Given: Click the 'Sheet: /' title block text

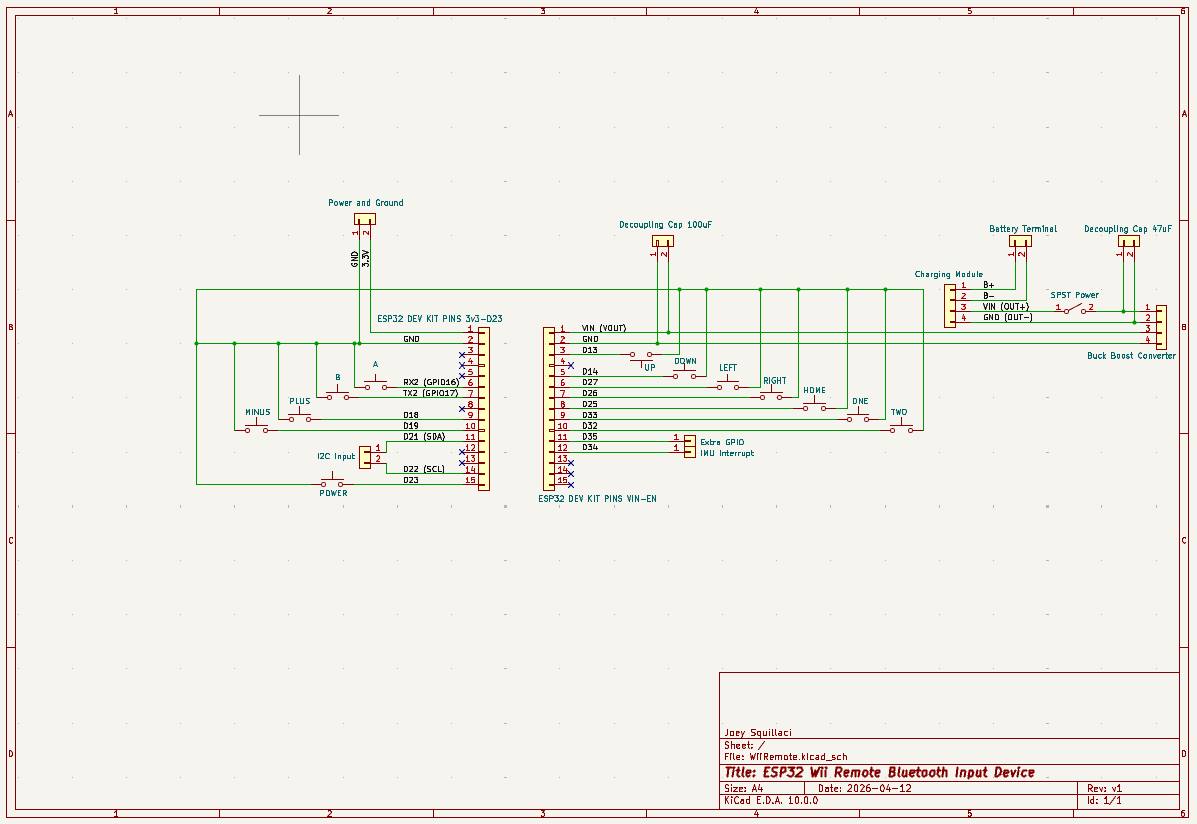Looking at the screenshot, I should [744, 745].
